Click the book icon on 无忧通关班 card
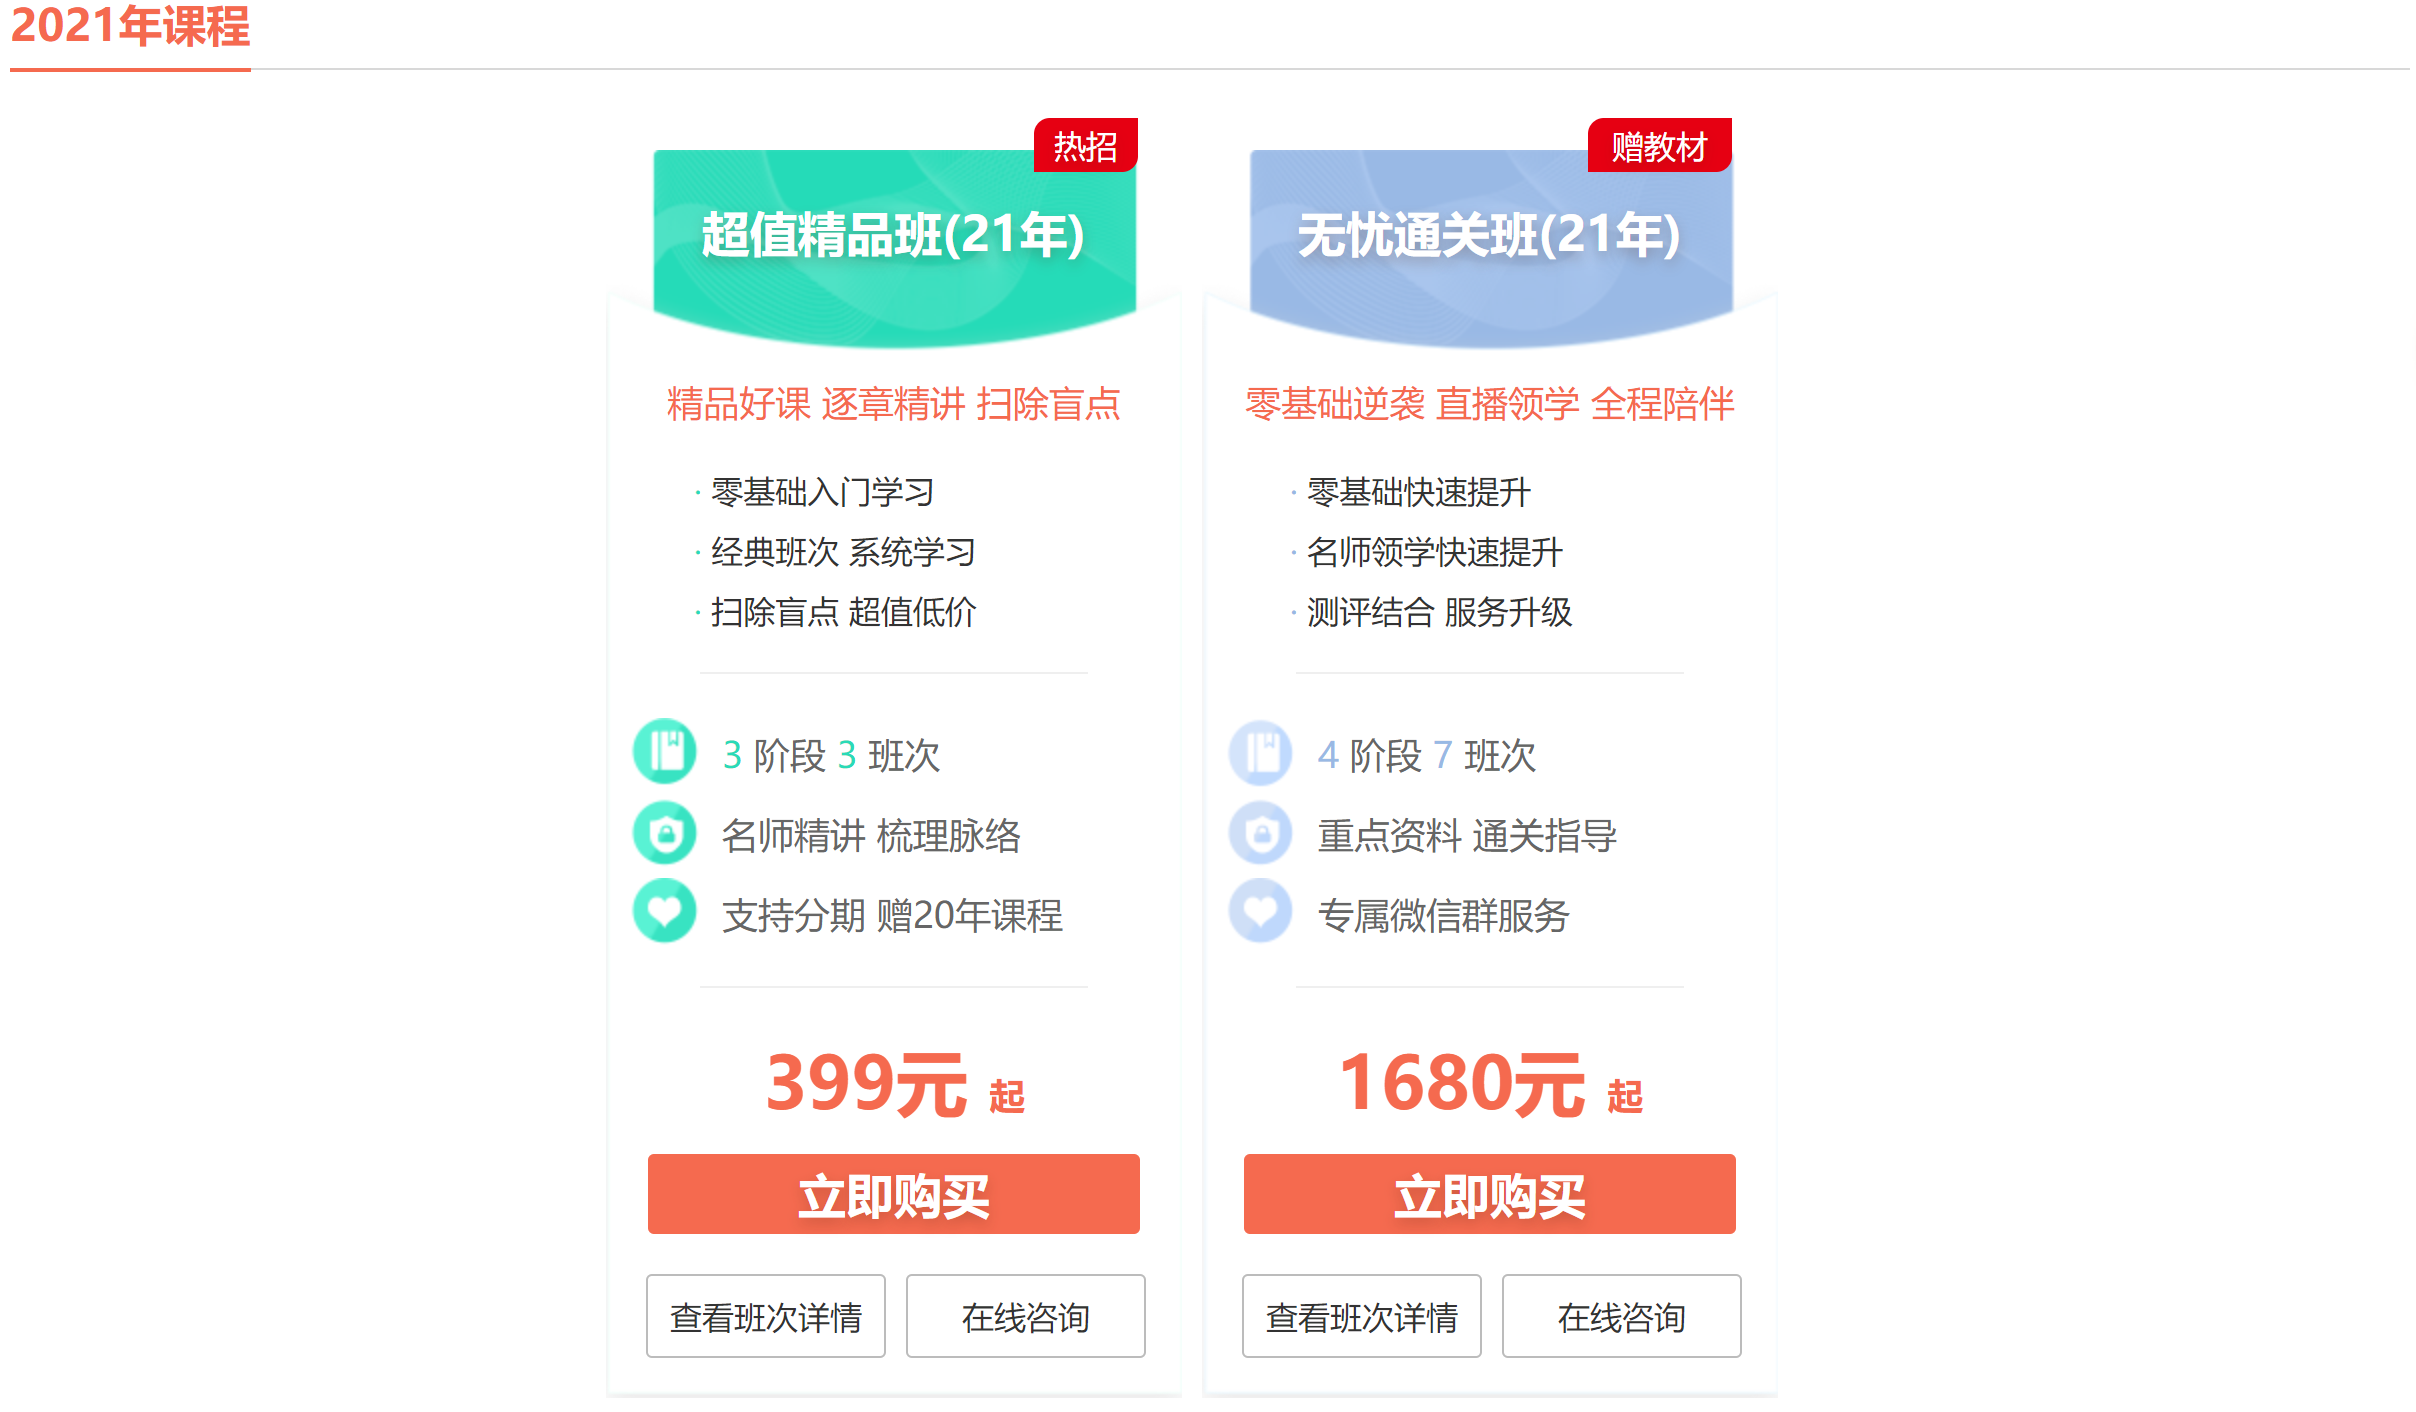2416x1412 pixels. click(x=1261, y=754)
